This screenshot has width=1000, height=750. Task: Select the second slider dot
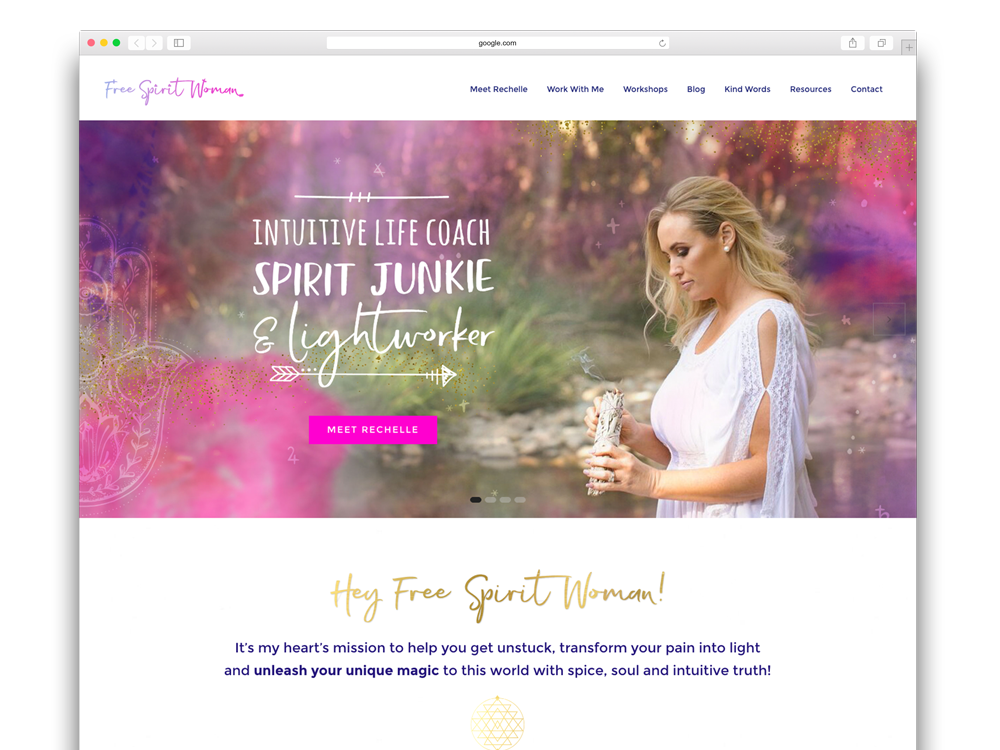490,500
